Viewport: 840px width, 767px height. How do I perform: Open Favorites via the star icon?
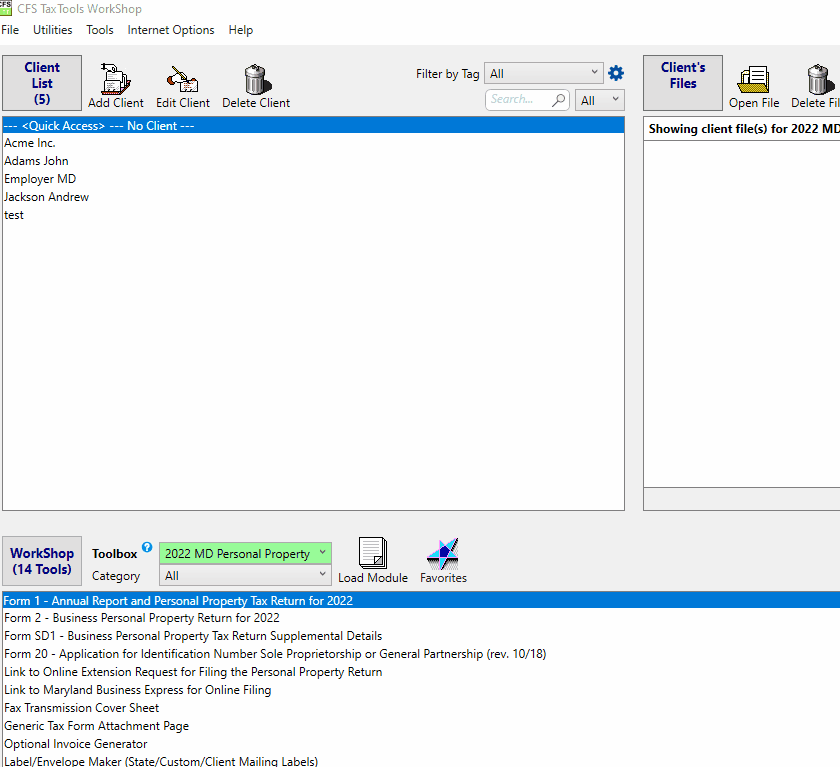point(443,554)
